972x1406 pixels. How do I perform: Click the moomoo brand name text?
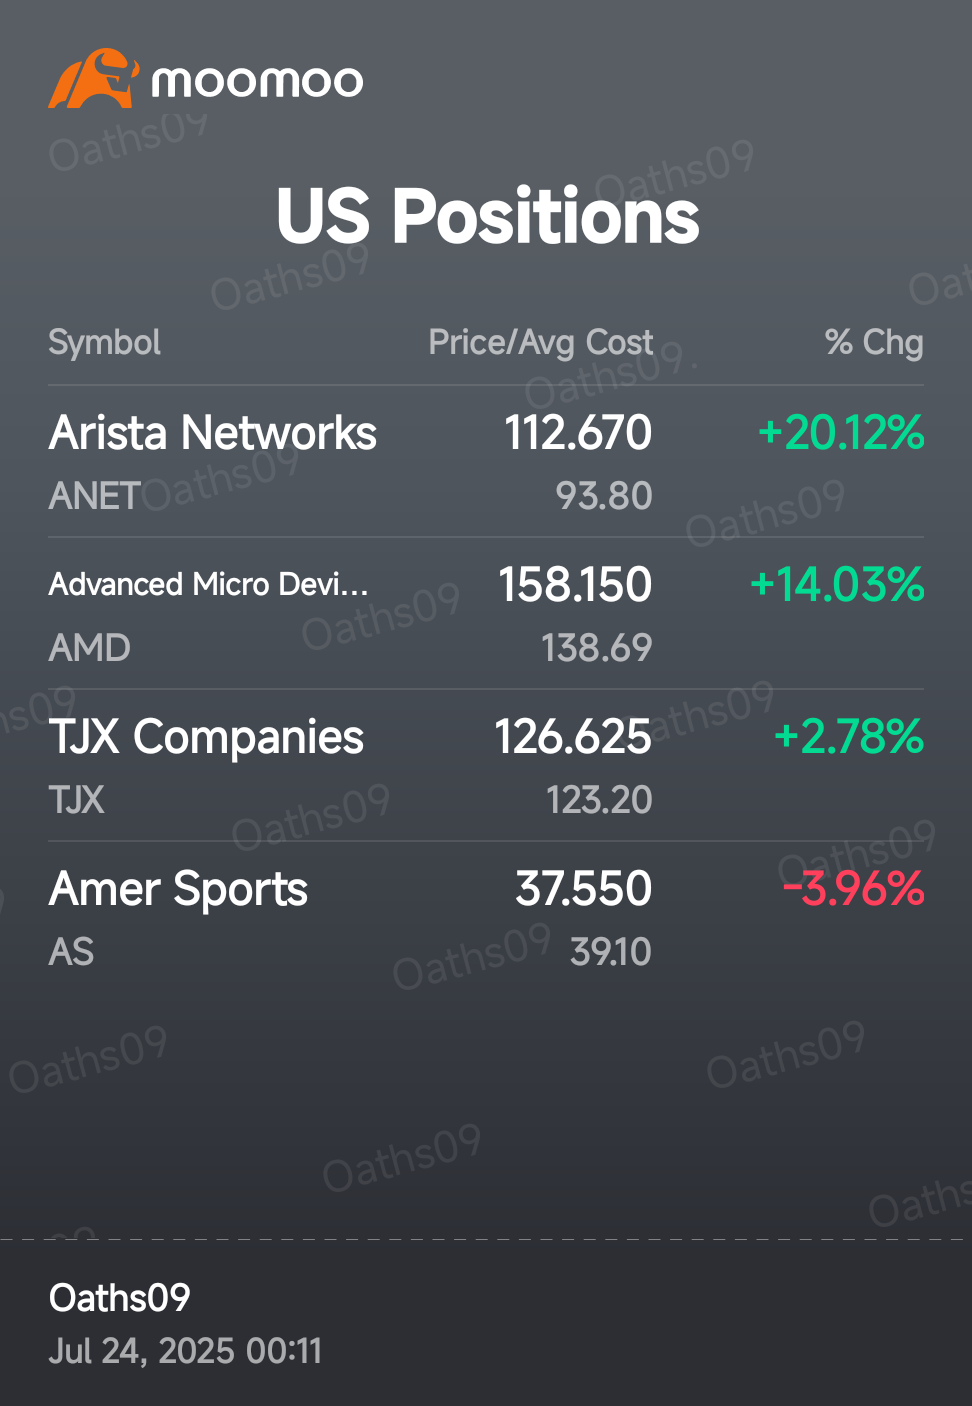[x=257, y=81]
